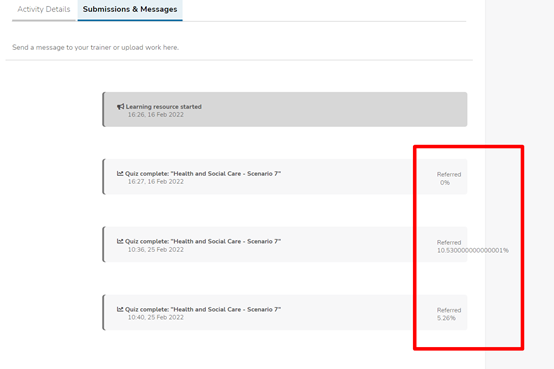
Task: Switch to the Activity Details tab
Action: pos(44,10)
